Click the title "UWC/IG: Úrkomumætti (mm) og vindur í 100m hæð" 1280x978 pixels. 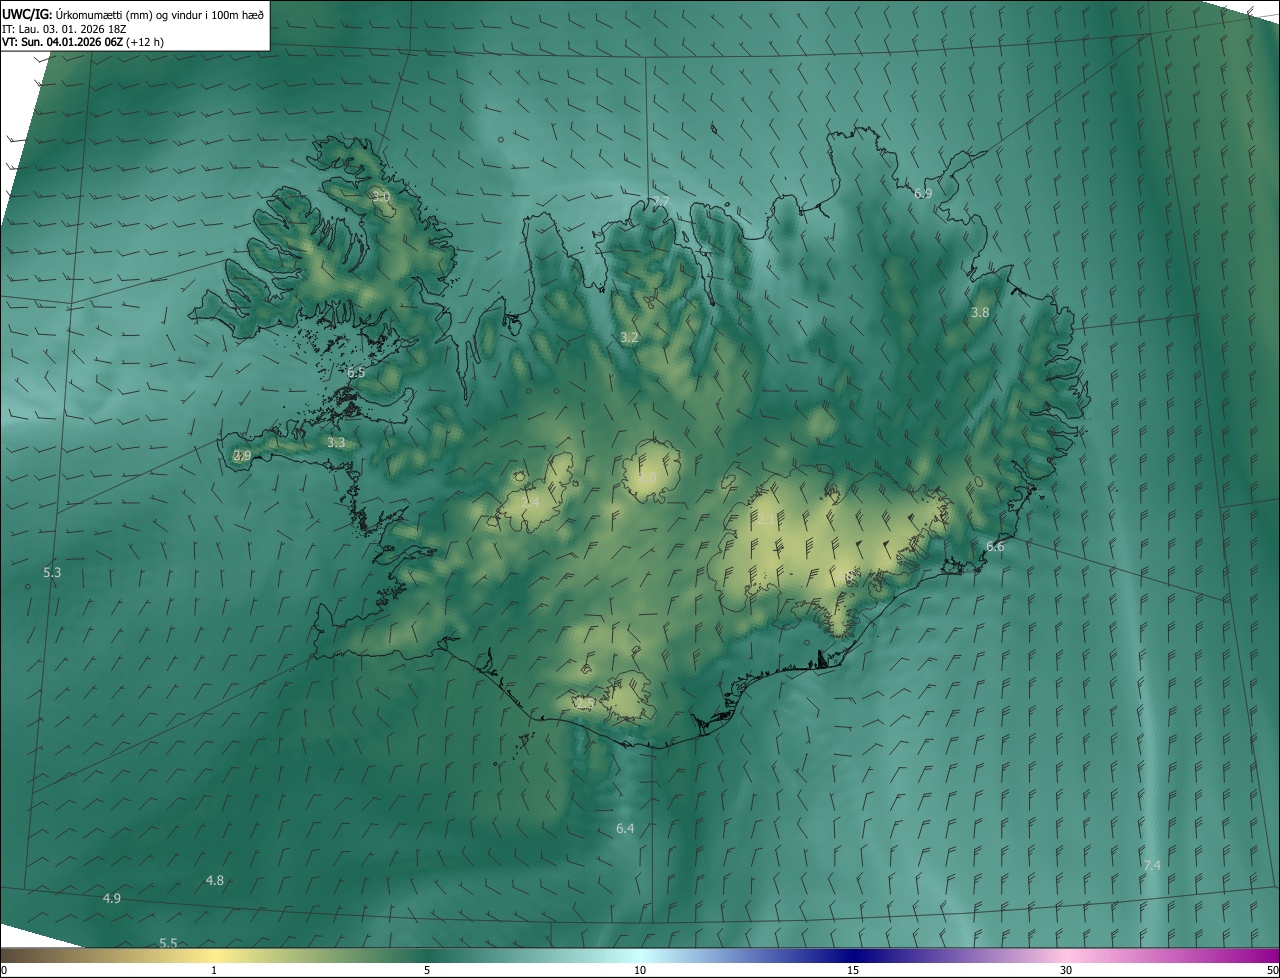coord(134,13)
